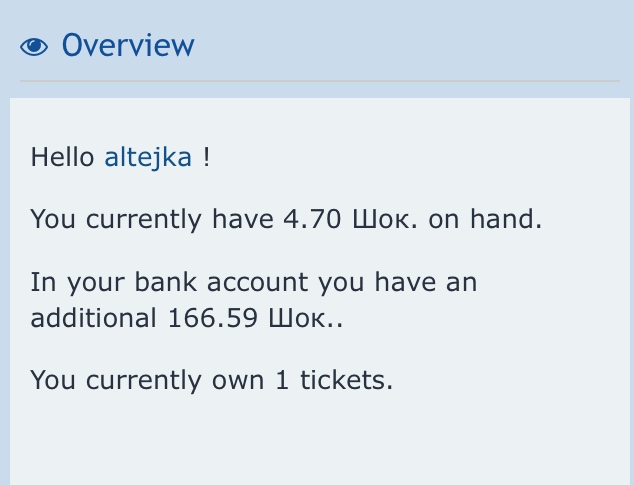The height and width of the screenshot is (485, 634).
Task: Click the word Hello in the greeting
Action: click(x=64, y=157)
